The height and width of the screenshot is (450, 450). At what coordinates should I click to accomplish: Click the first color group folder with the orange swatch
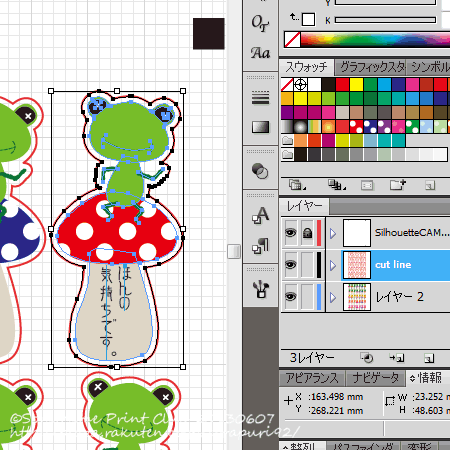click(x=287, y=140)
